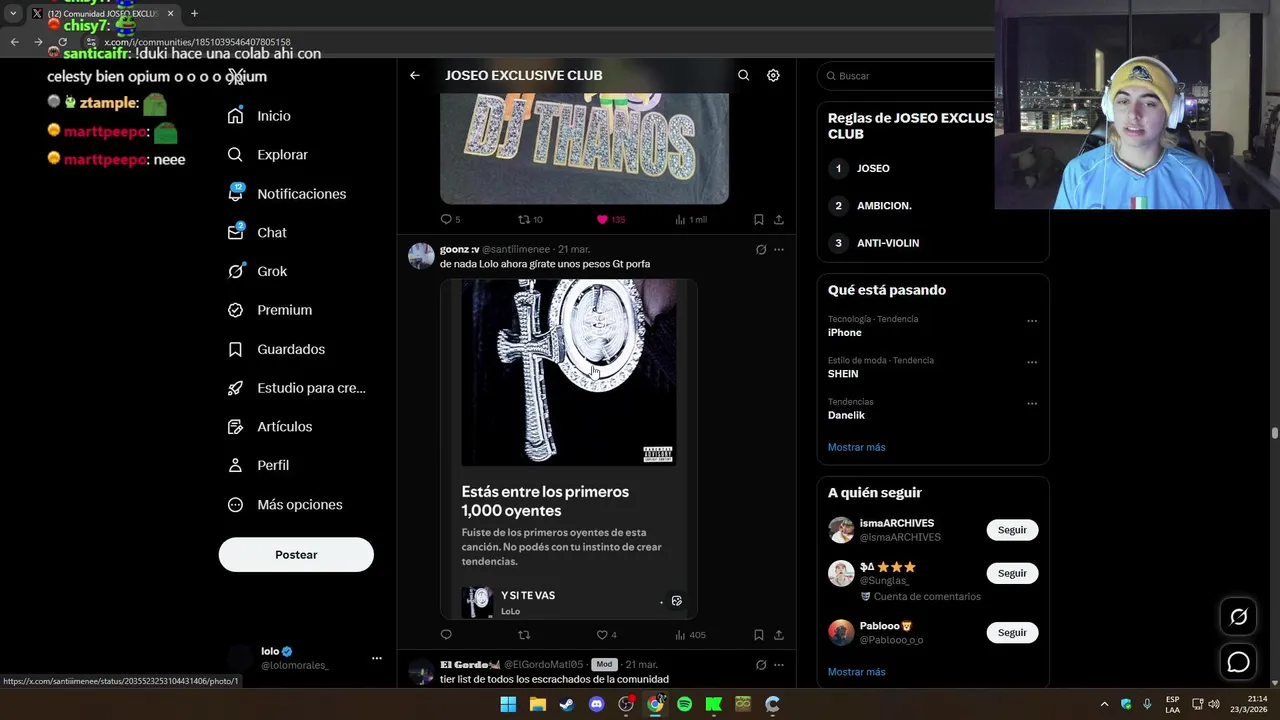Go back with JOSEO EXCLUSIVE CLUB arrow

(415, 75)
